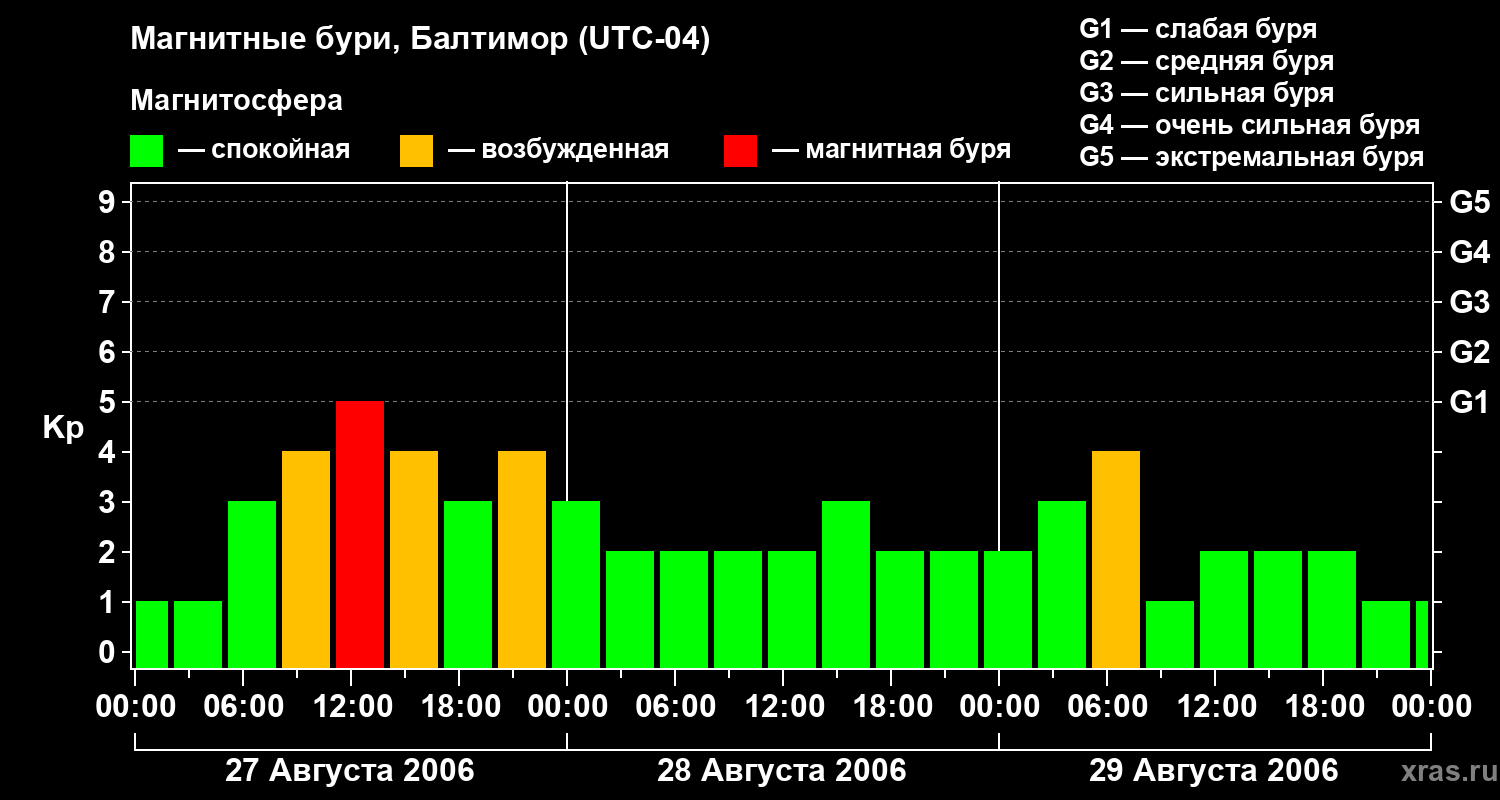Click 'G4 — очень сильная буря' description
Viewport: 1500px width, 800px height.
pos(1250,125)
